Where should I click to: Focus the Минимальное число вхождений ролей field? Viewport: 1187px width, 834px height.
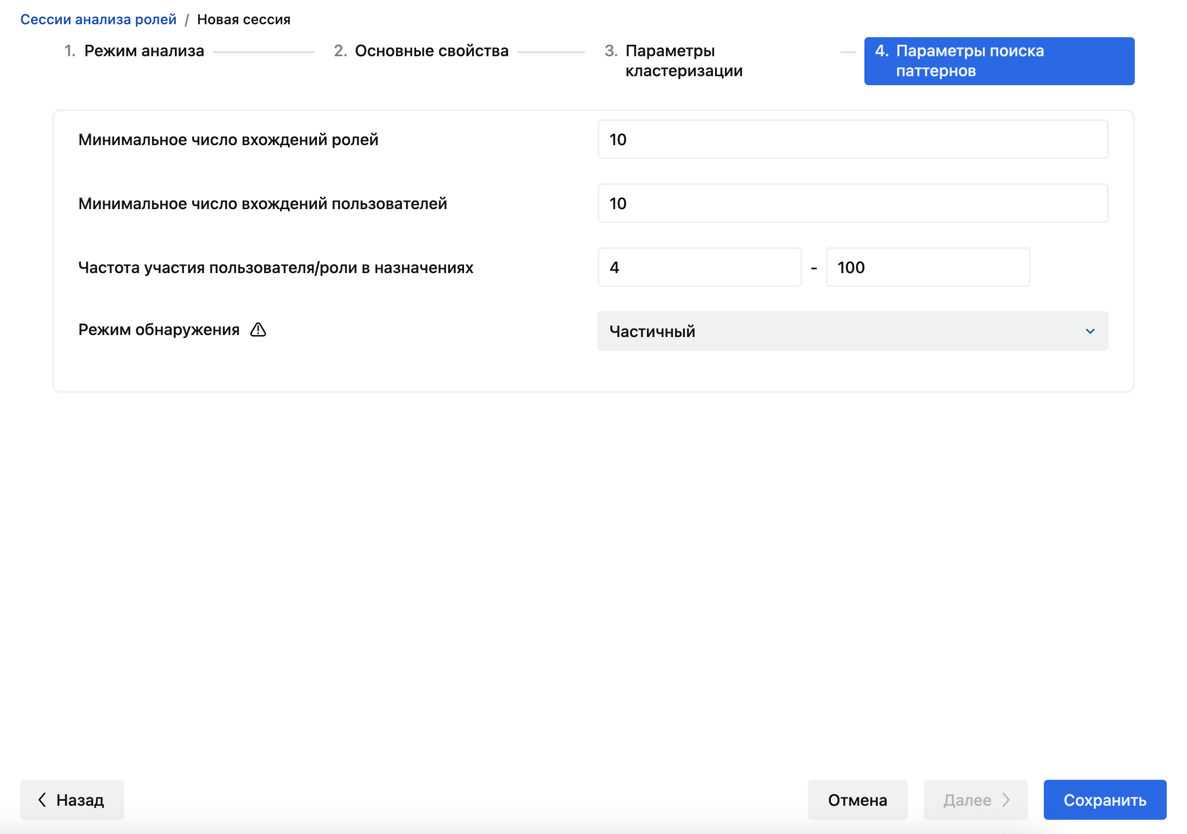point(852,139)
